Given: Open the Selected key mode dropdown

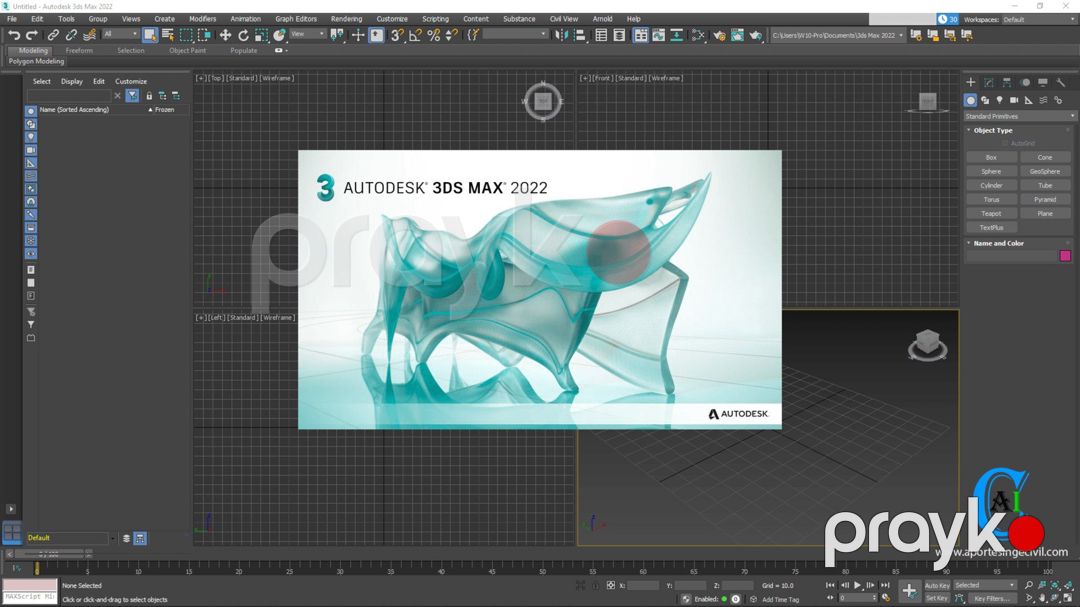Looking at the screenshot, I should pyautogui.click(x=985, y=585).
